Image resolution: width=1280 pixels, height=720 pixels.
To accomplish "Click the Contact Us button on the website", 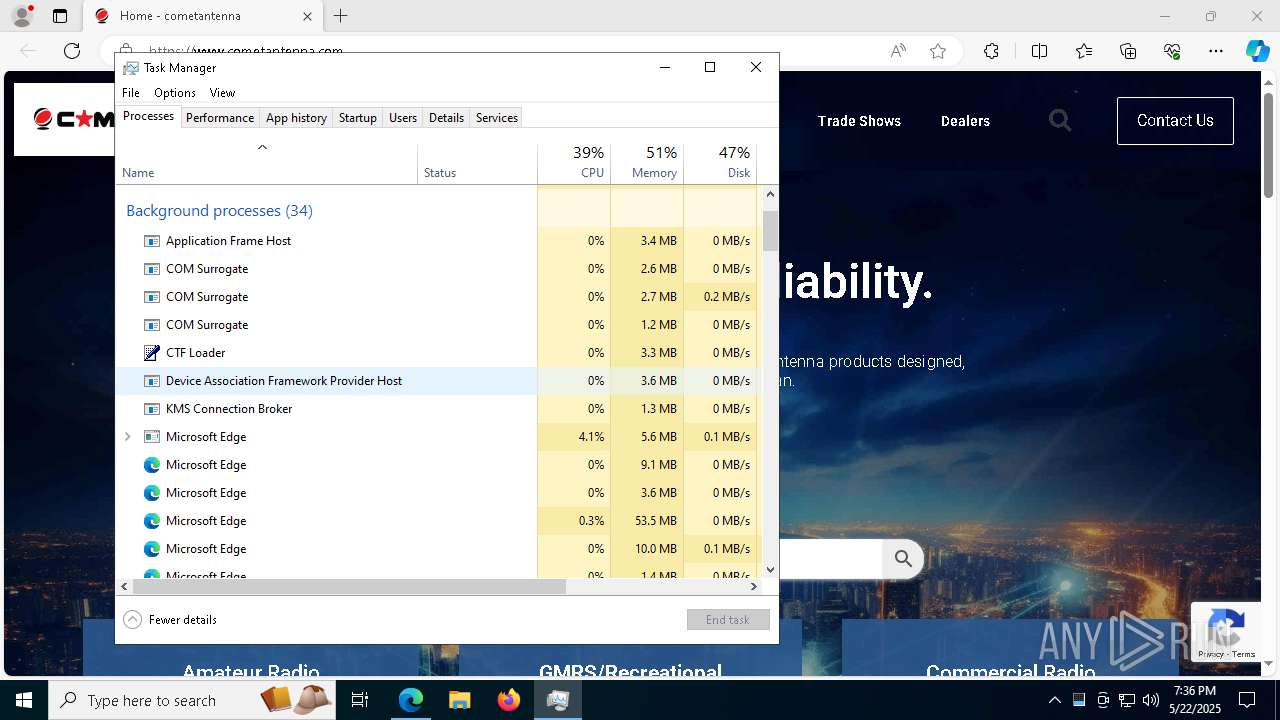I will 1175,121.
